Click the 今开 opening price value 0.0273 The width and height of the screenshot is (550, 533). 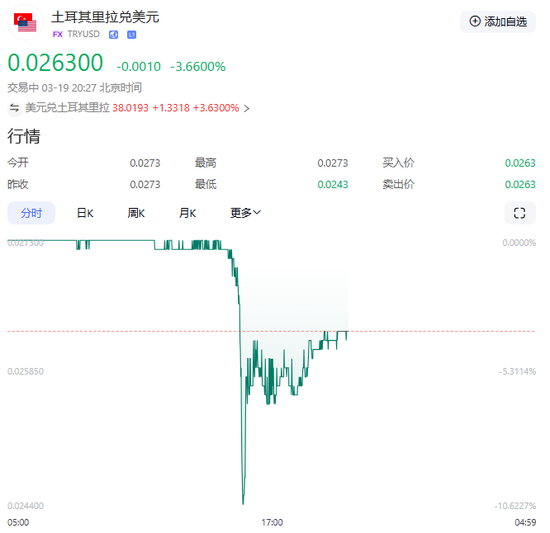[x=145, y=163]
